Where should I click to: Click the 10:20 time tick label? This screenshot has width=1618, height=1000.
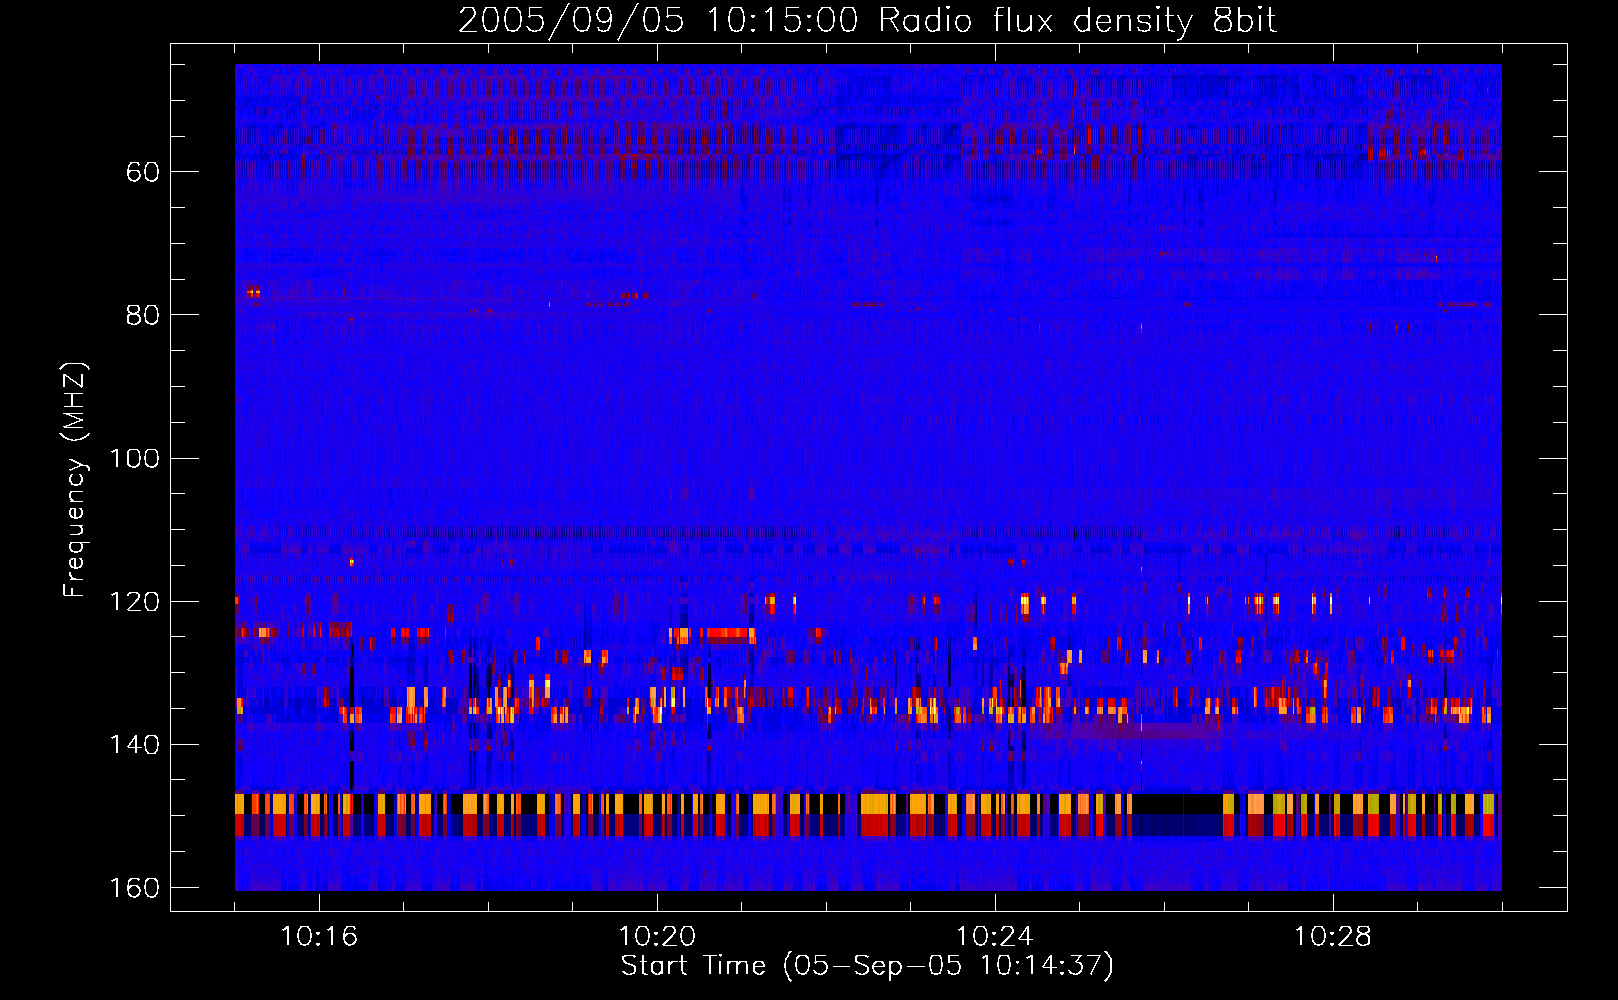click(x=657, y=937)
